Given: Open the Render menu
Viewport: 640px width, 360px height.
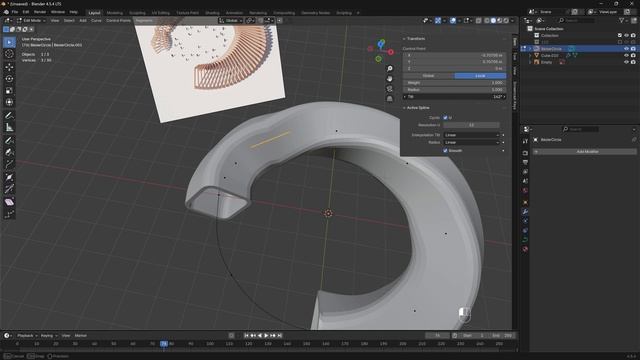Looking at the screenshot, I should click(40, 12).
